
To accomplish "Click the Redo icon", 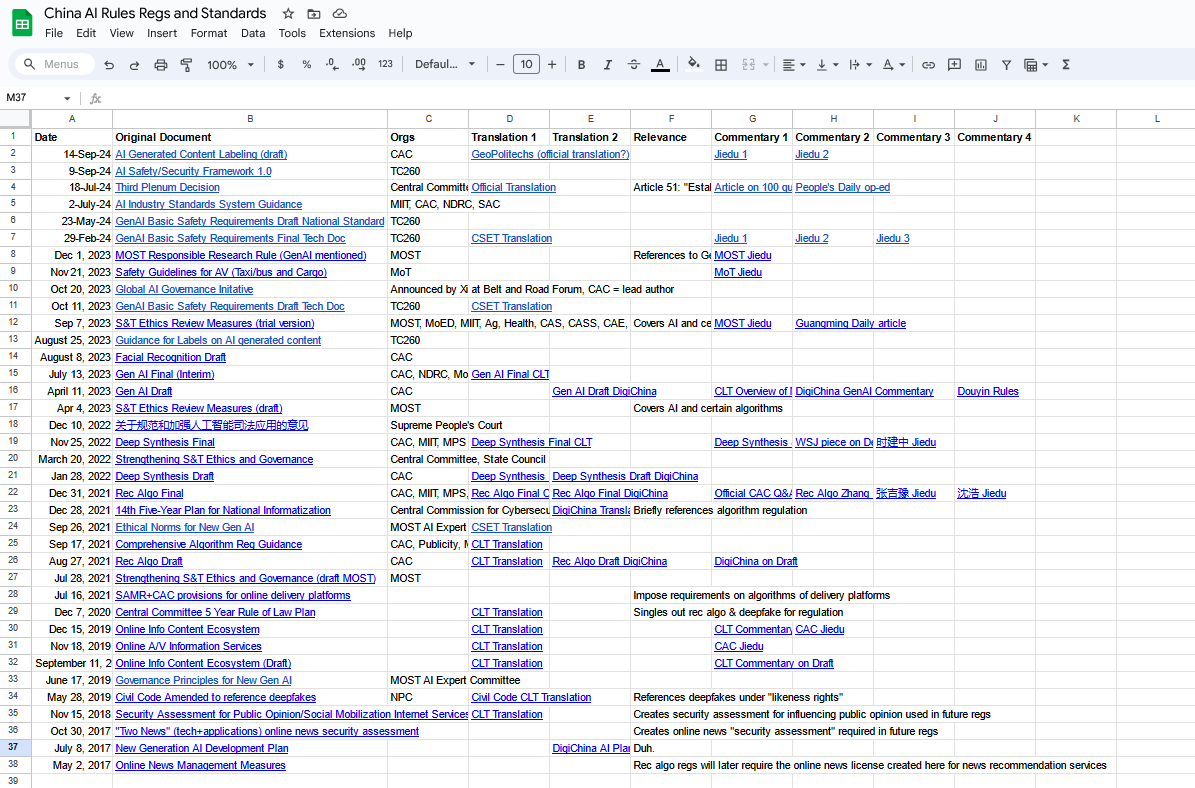I will 134,65.
